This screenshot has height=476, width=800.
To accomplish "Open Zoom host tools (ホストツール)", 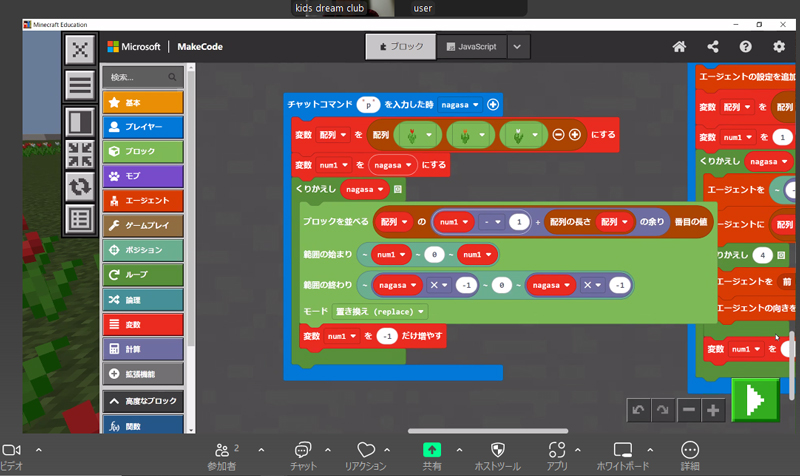I will click(x=497, y=457).
